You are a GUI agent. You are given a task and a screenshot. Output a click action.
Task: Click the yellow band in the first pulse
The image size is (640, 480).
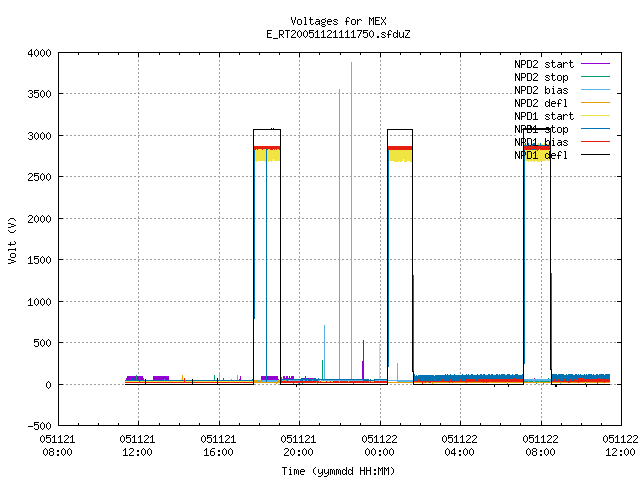[267, 156]
